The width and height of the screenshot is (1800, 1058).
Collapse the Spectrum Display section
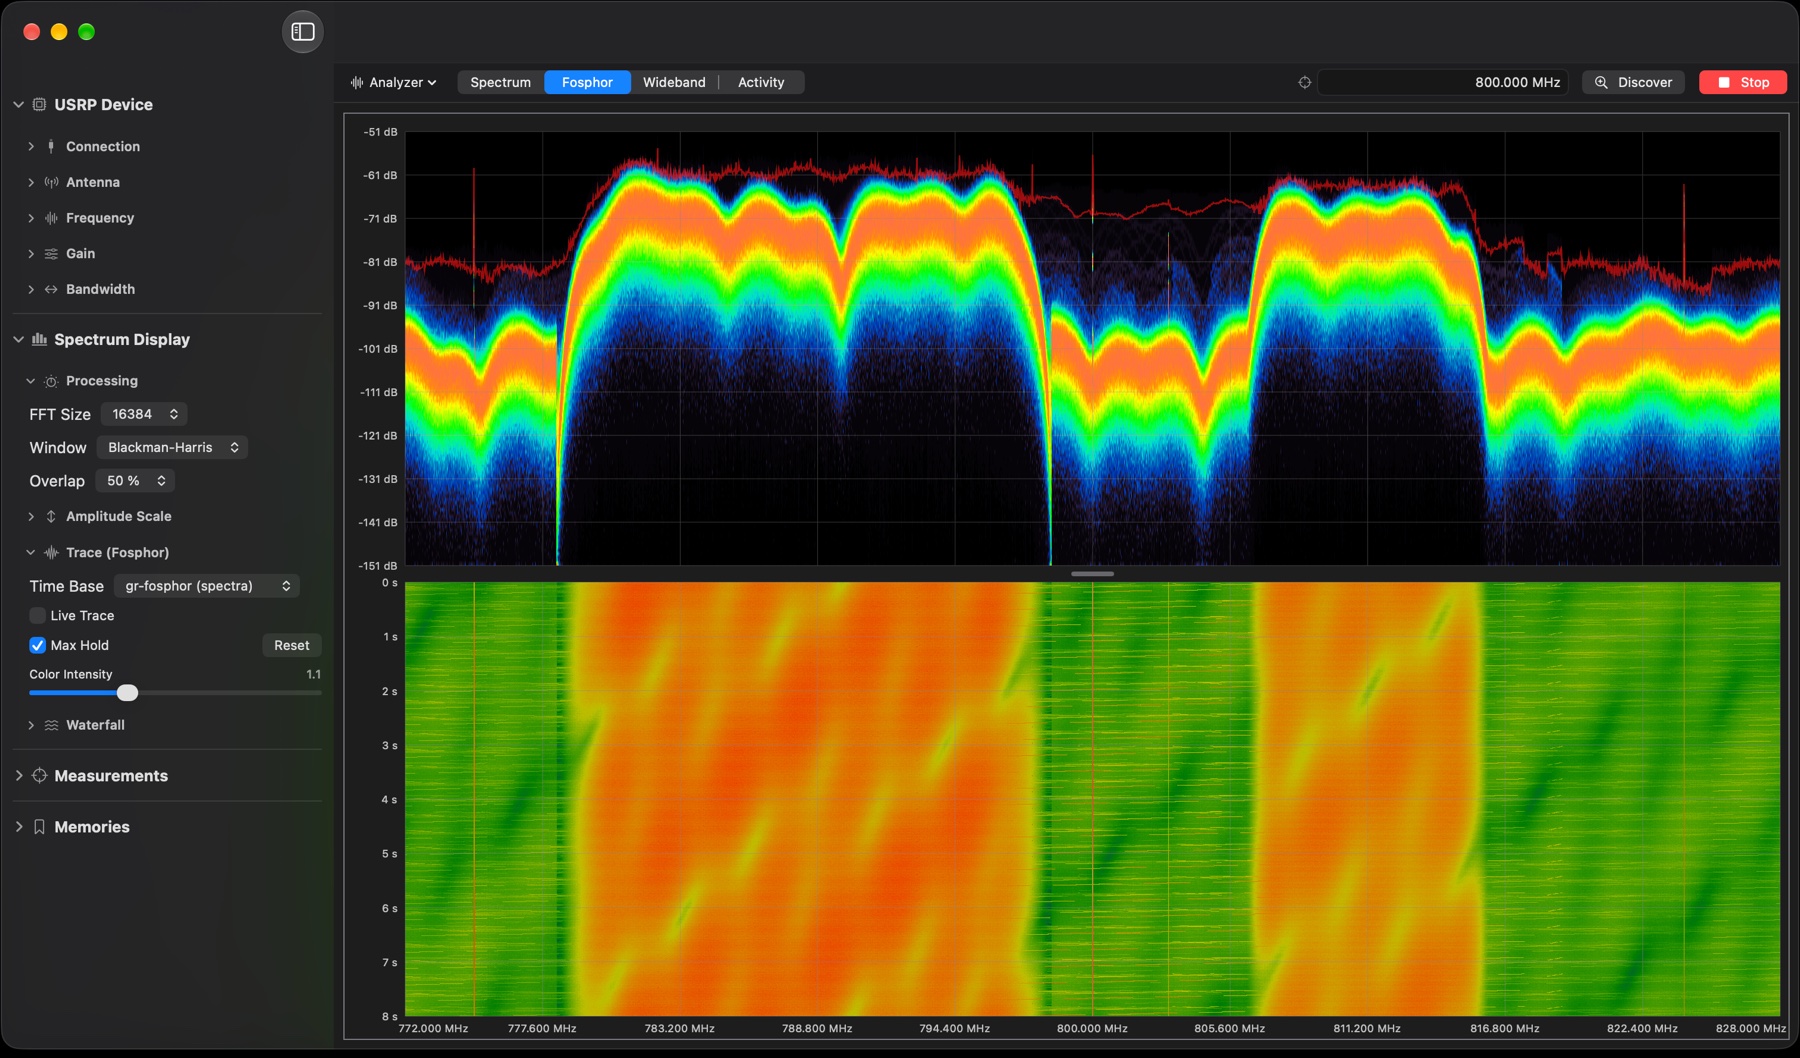18,339
